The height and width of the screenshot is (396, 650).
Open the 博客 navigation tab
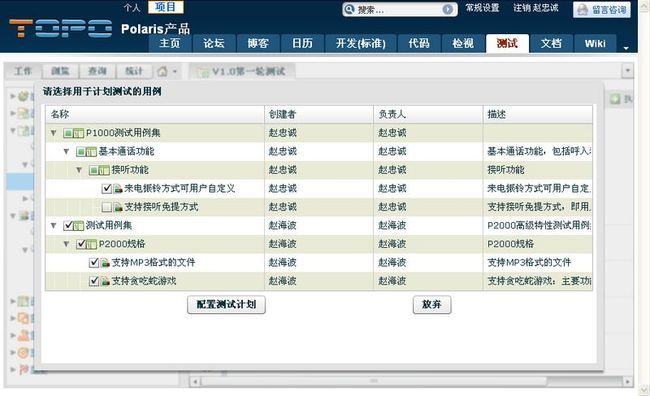coord(258,43)
